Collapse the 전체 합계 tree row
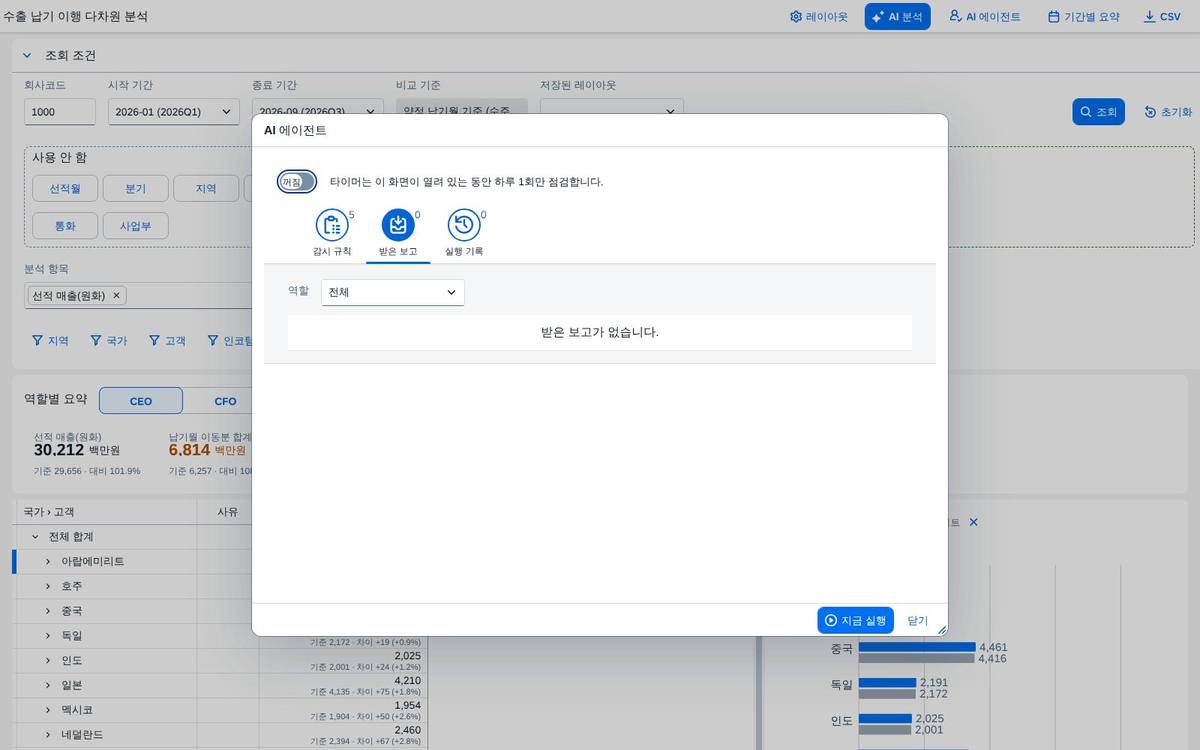This screenshot has width=1200, height=750. pos(35,537)
